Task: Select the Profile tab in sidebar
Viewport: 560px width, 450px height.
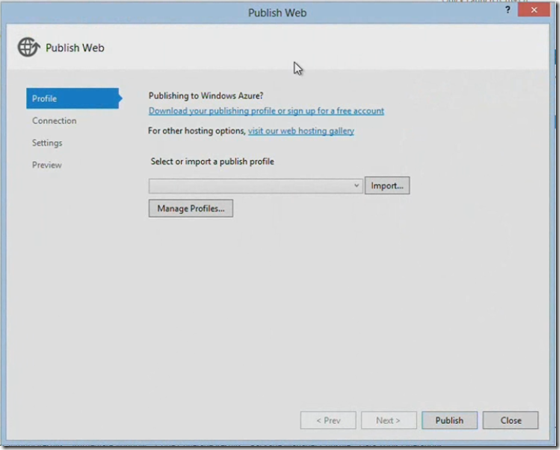Action: pos(74,98)
